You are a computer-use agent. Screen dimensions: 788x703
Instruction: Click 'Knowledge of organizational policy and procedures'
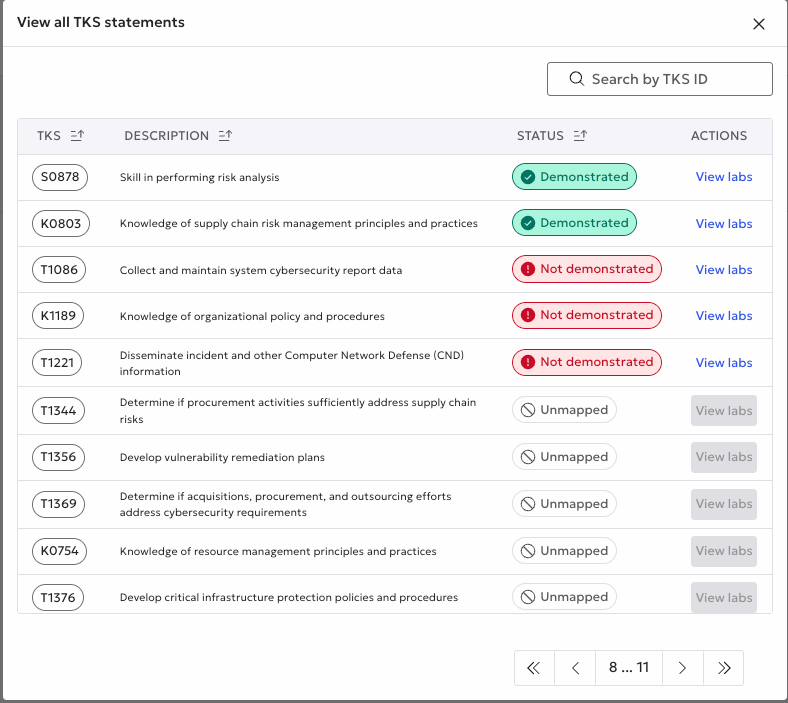252,317
